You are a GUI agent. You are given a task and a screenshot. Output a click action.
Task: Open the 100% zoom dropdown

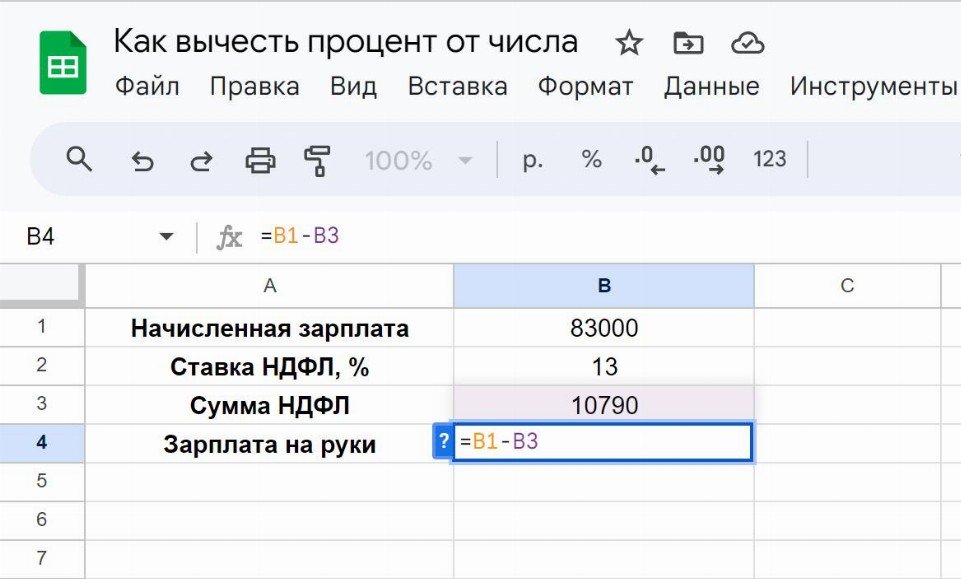418,160
